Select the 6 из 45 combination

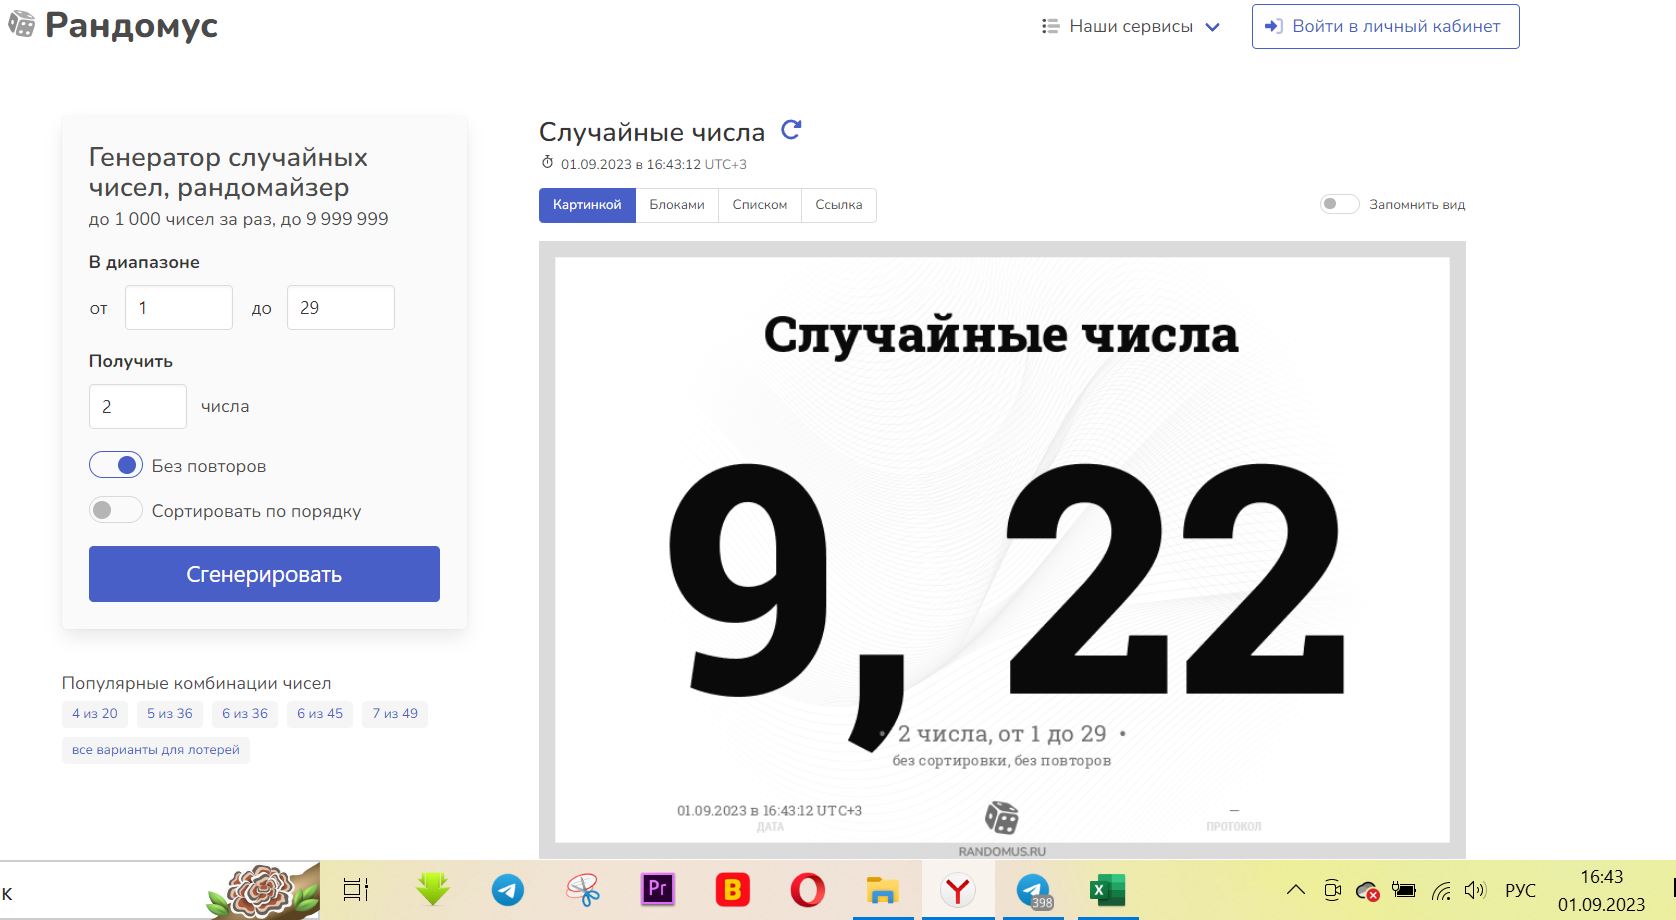[x=320, y=713]
